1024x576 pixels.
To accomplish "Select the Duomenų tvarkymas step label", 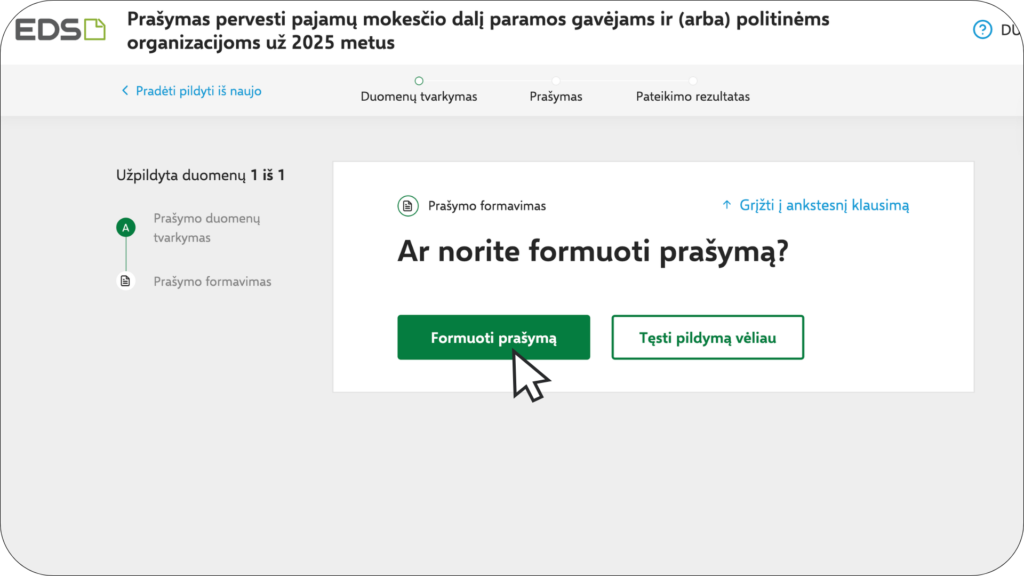I will coord(419,97).
